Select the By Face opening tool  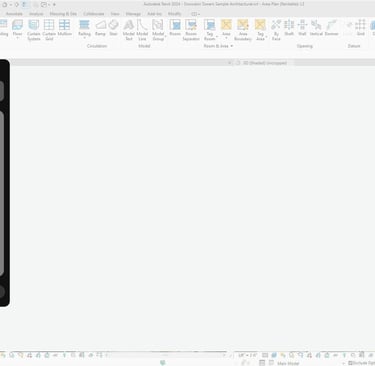[276, 30]
